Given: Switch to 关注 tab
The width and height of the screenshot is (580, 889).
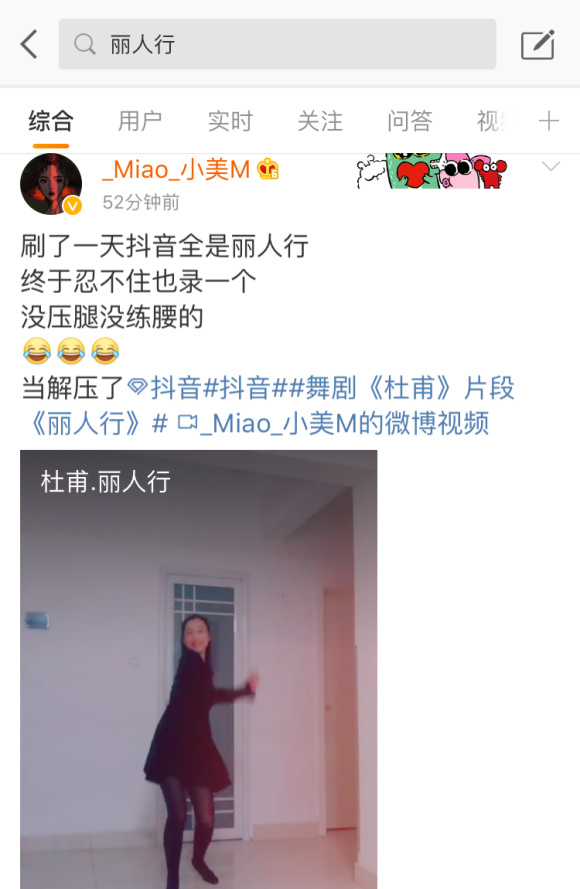Looking at the screenshot, I should pos(320,121).
